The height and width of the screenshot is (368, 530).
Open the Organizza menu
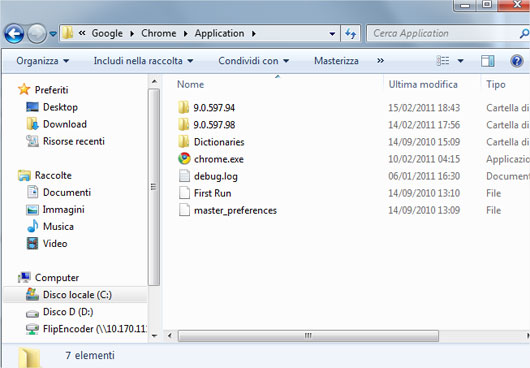[x=43, y=61]
